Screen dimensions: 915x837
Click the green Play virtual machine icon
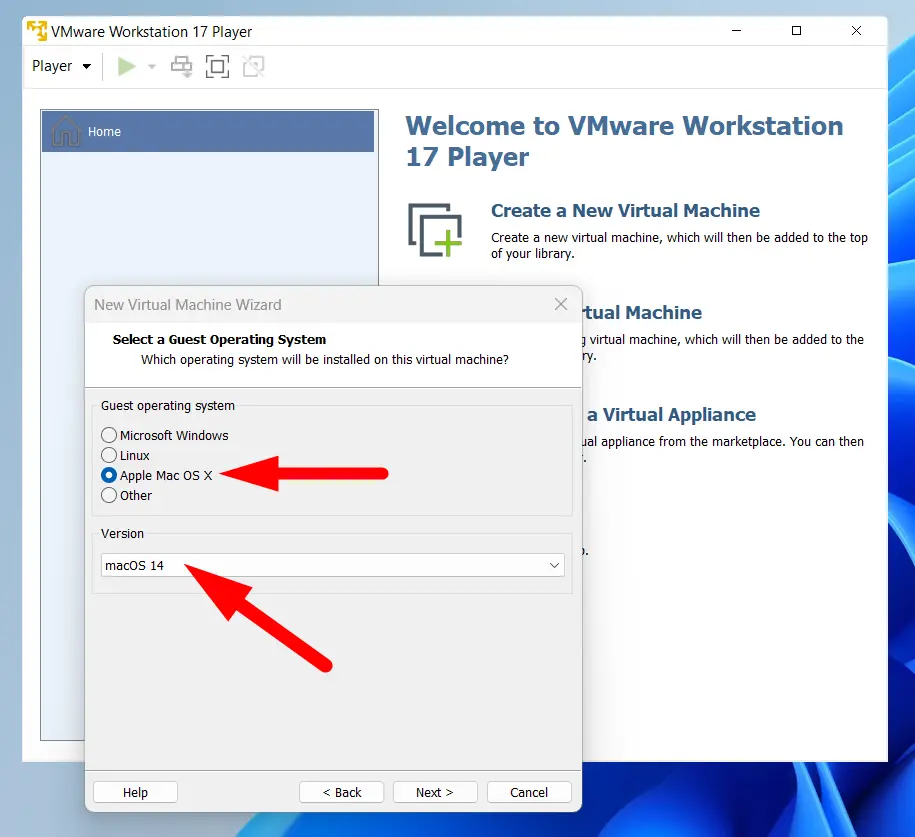tap(126, 67)
